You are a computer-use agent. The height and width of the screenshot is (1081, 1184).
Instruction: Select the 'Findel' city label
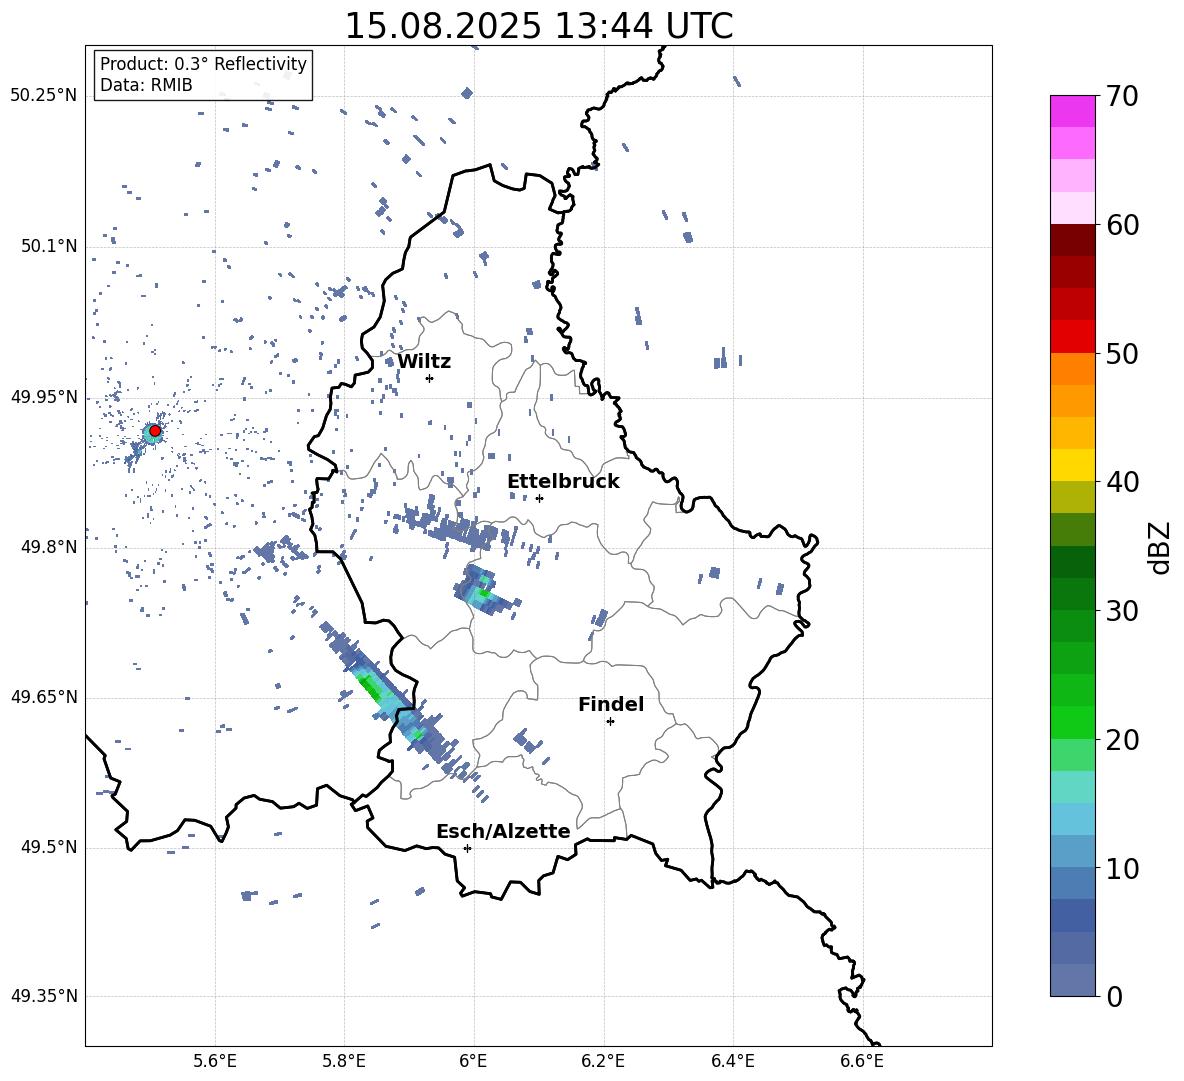click(611, 704)
